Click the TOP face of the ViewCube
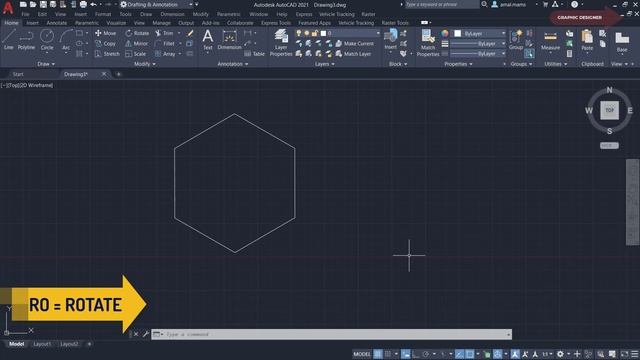 click(x=609, y=110)
